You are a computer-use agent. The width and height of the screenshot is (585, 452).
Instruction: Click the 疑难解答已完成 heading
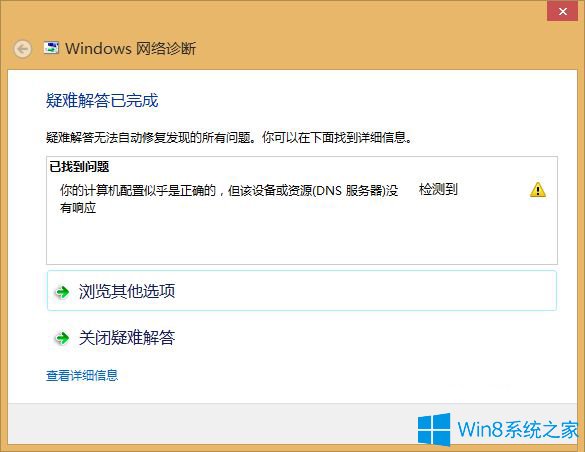tap(102, 101)
